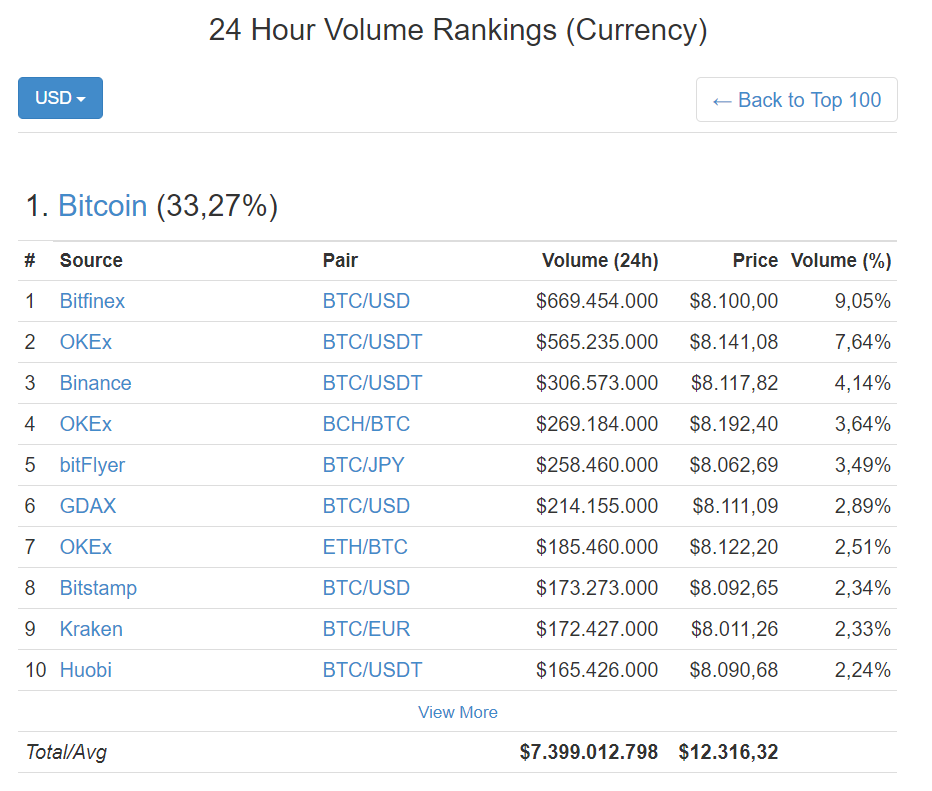
Task: Click the Huobi volume $165.426.000
Action: (x=597, y=670)
